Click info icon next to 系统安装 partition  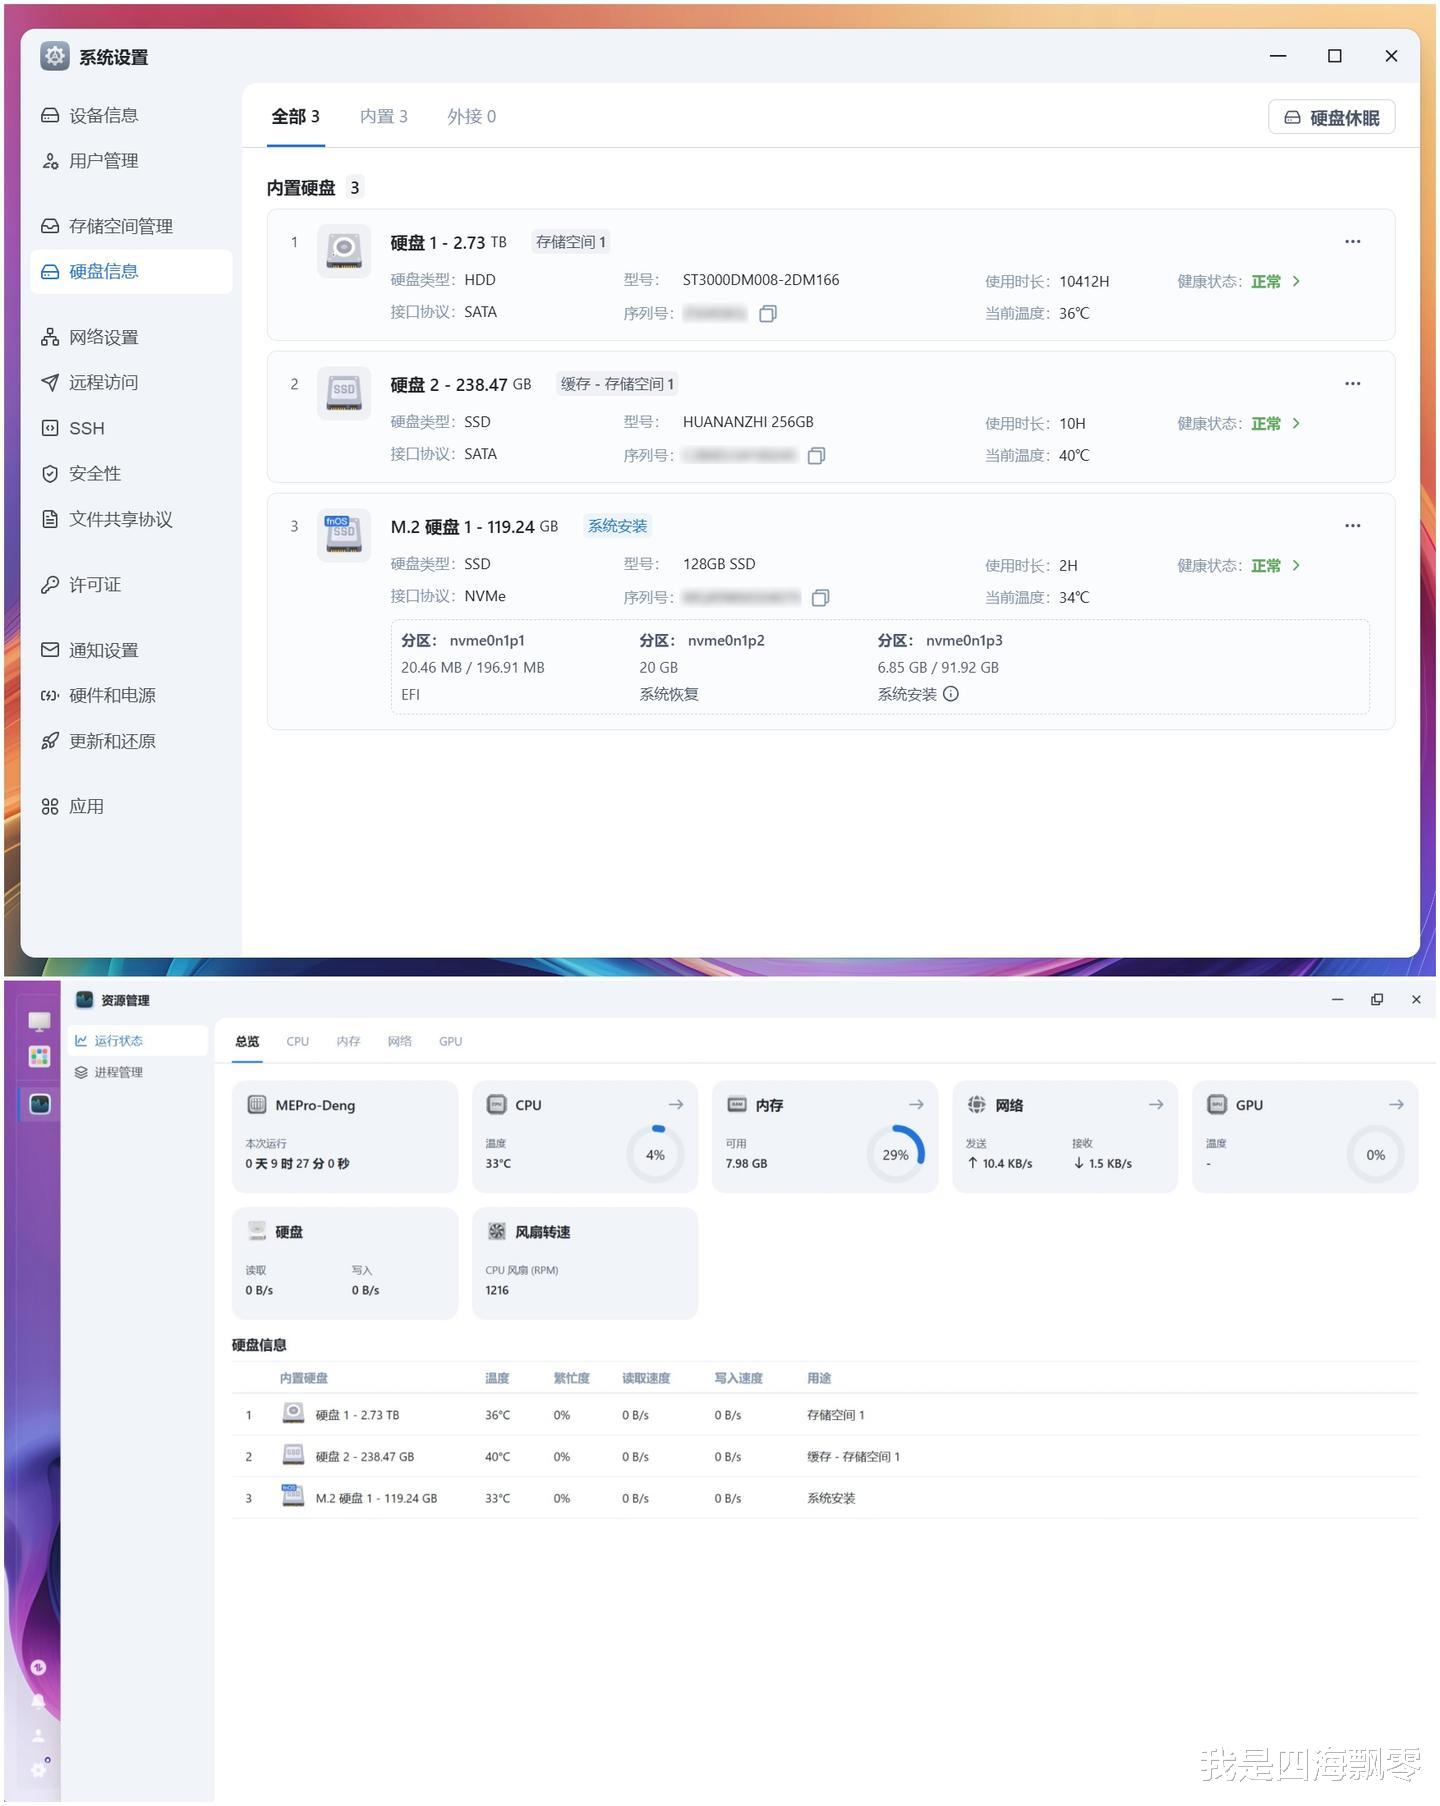point(951,694)
